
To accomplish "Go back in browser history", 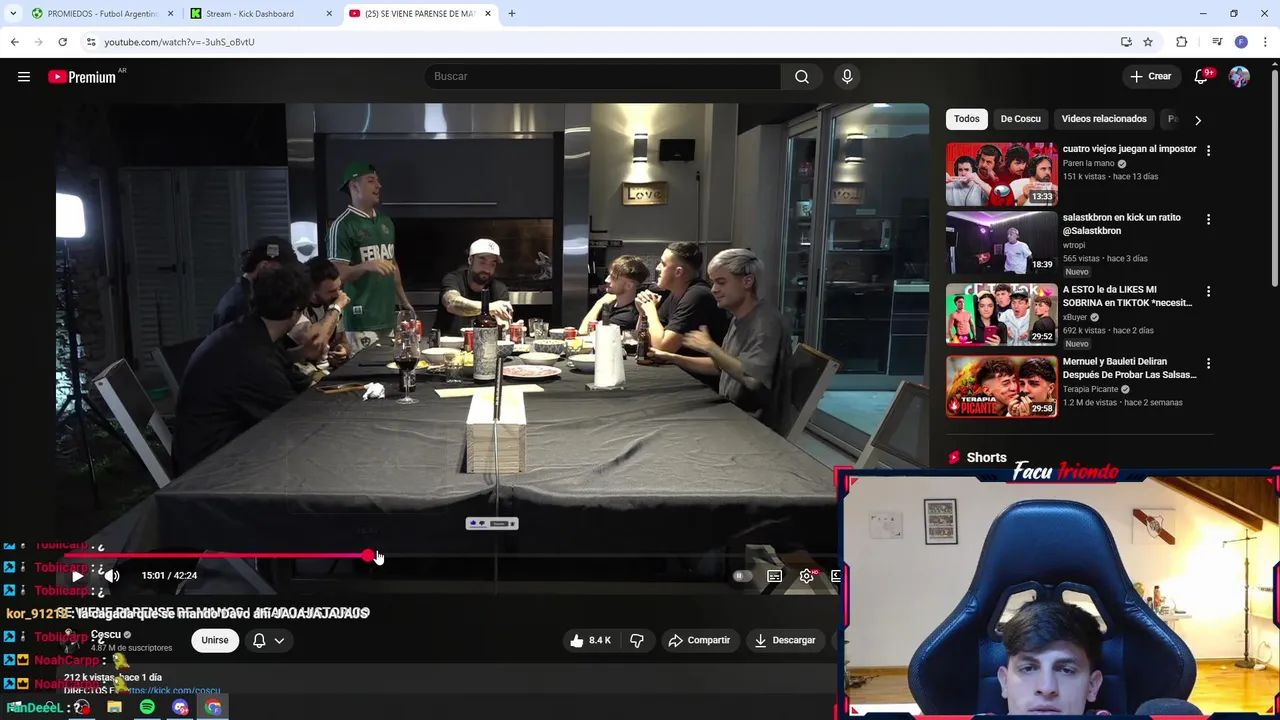I will tap(14, 42).
